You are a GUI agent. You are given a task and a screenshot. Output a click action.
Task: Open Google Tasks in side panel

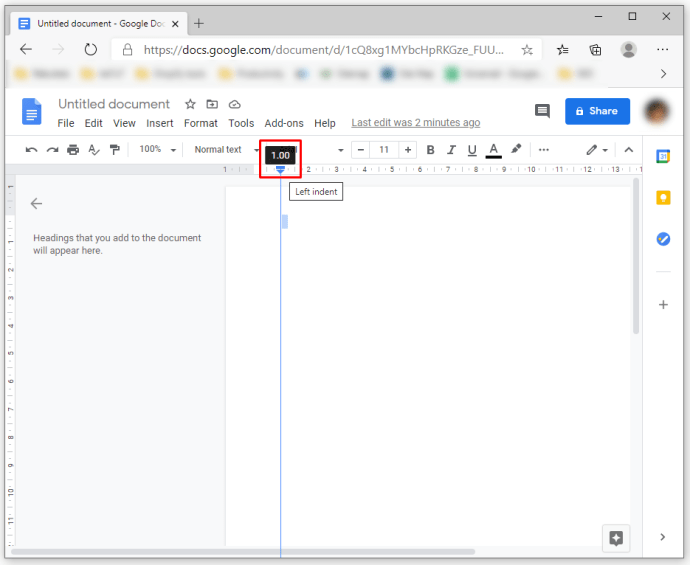pyautogui.click(x=663, y=239)
